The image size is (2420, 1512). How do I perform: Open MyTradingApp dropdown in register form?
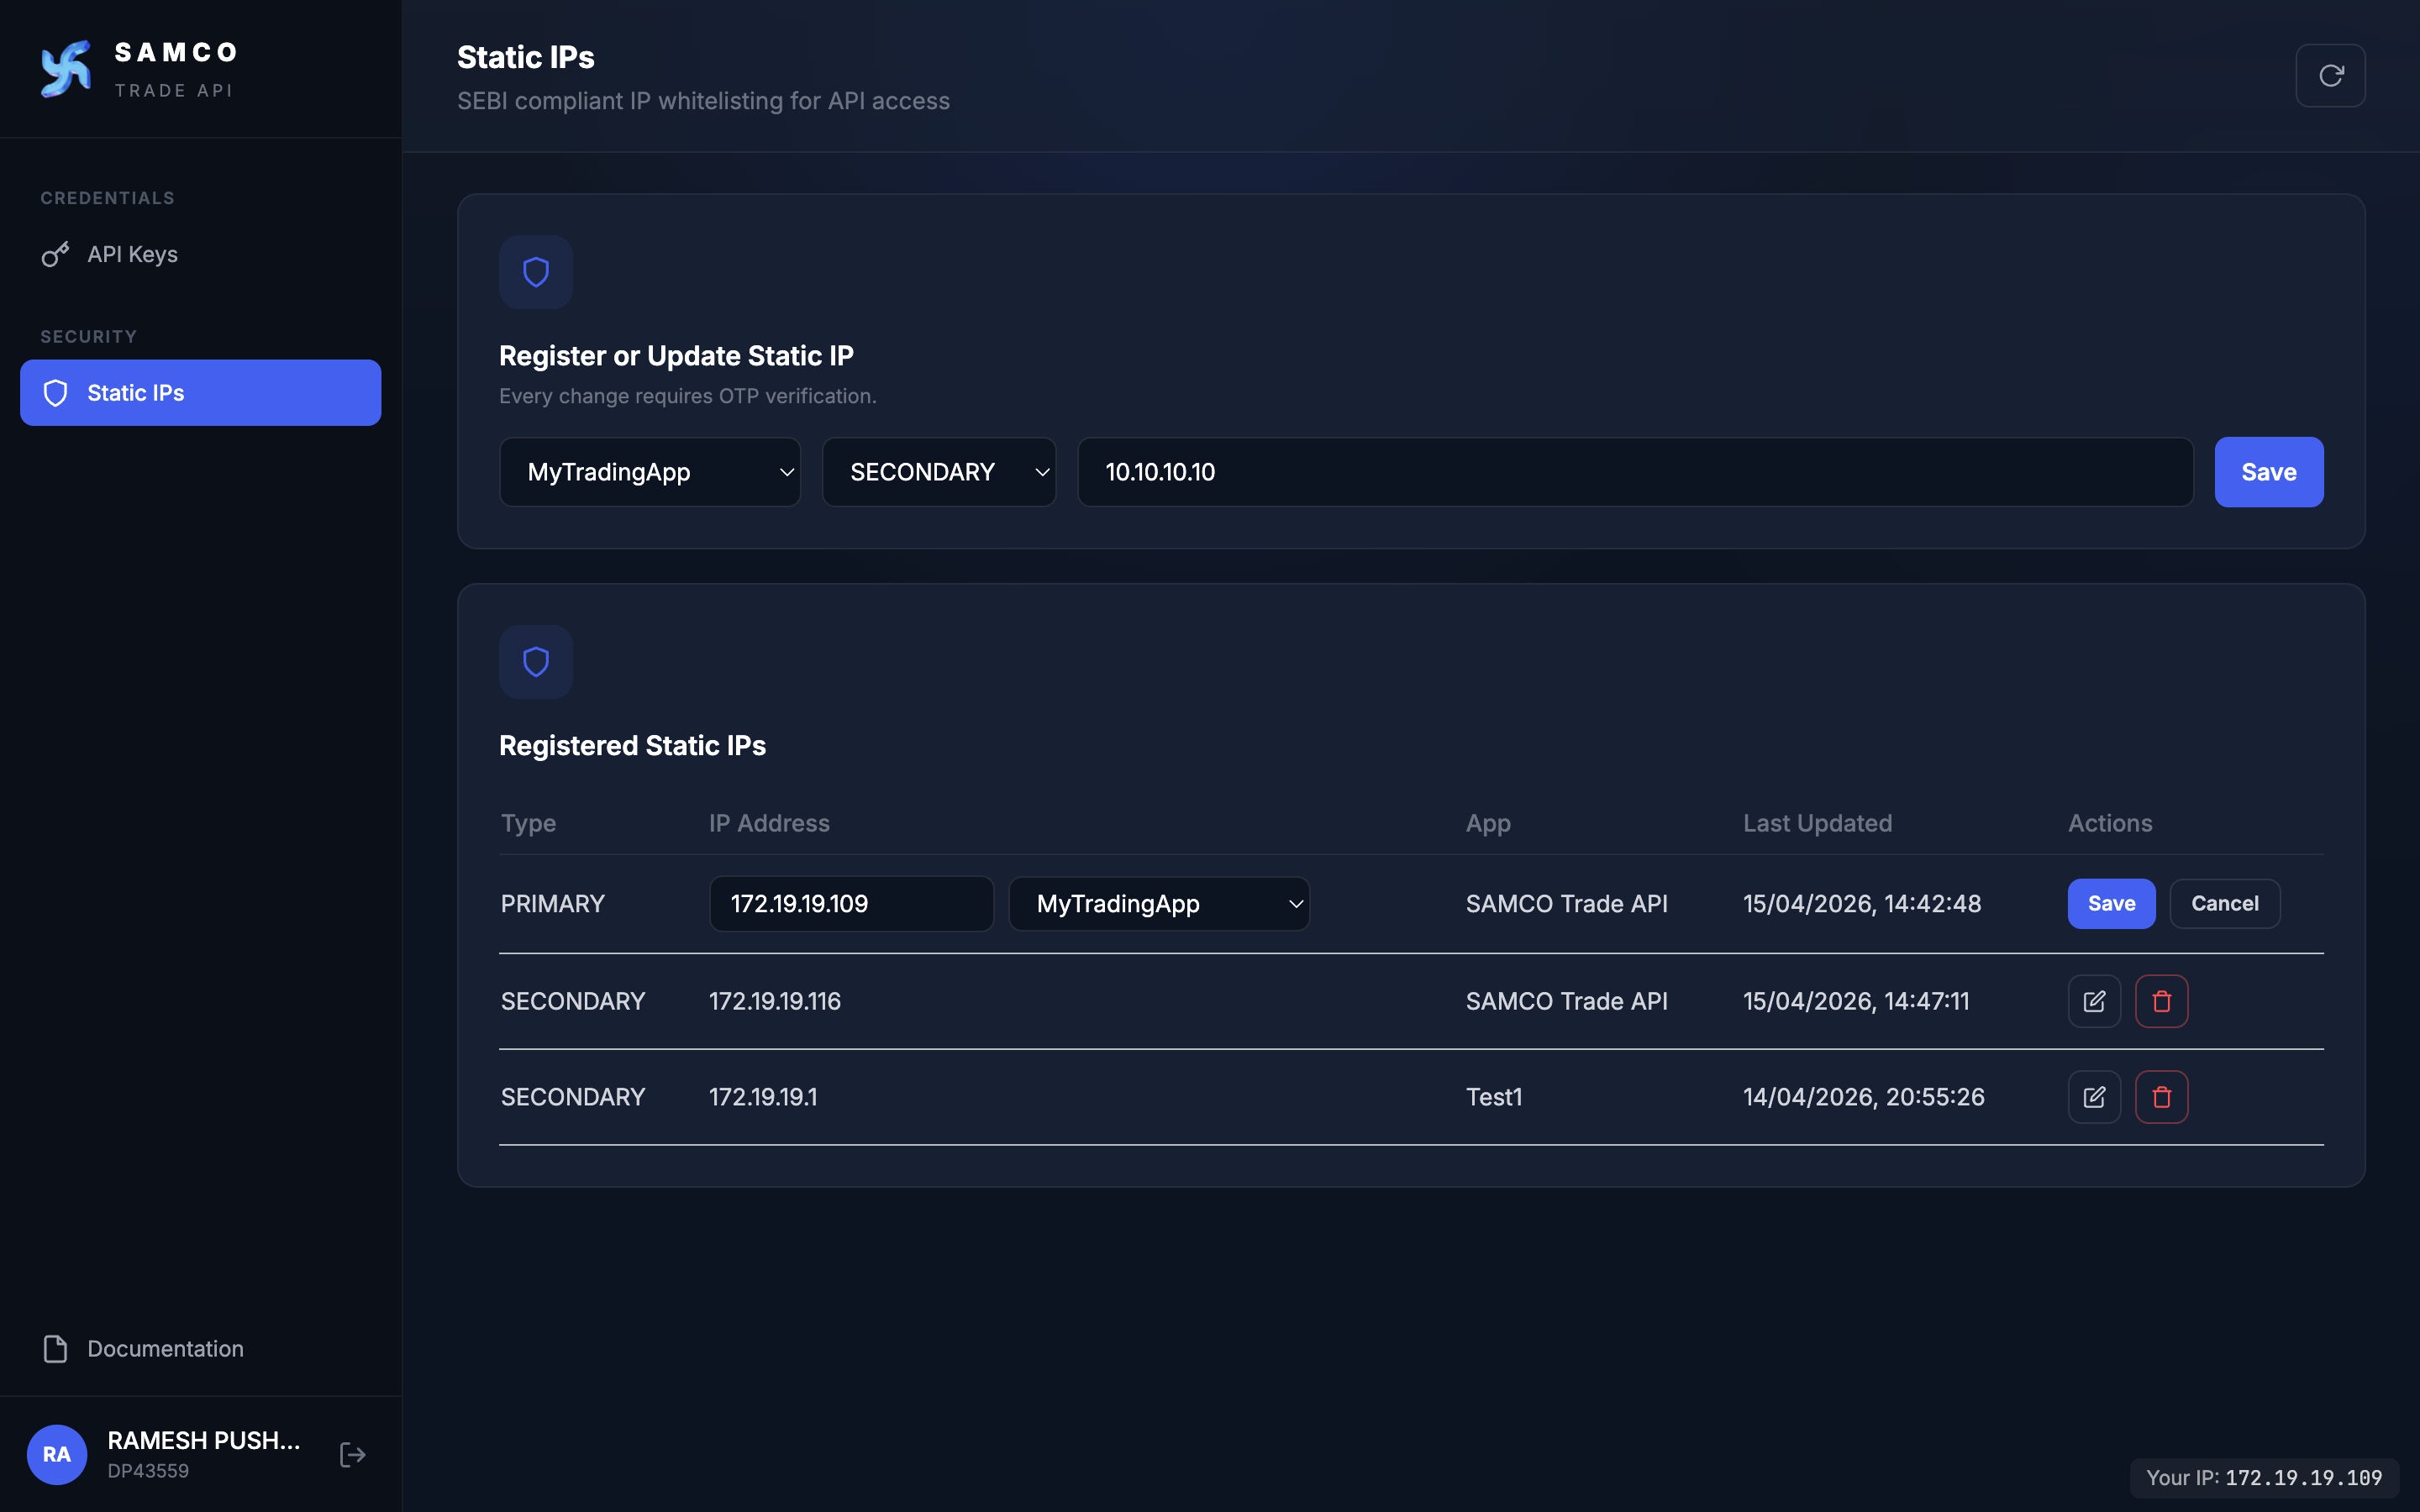tap(650, 472)
